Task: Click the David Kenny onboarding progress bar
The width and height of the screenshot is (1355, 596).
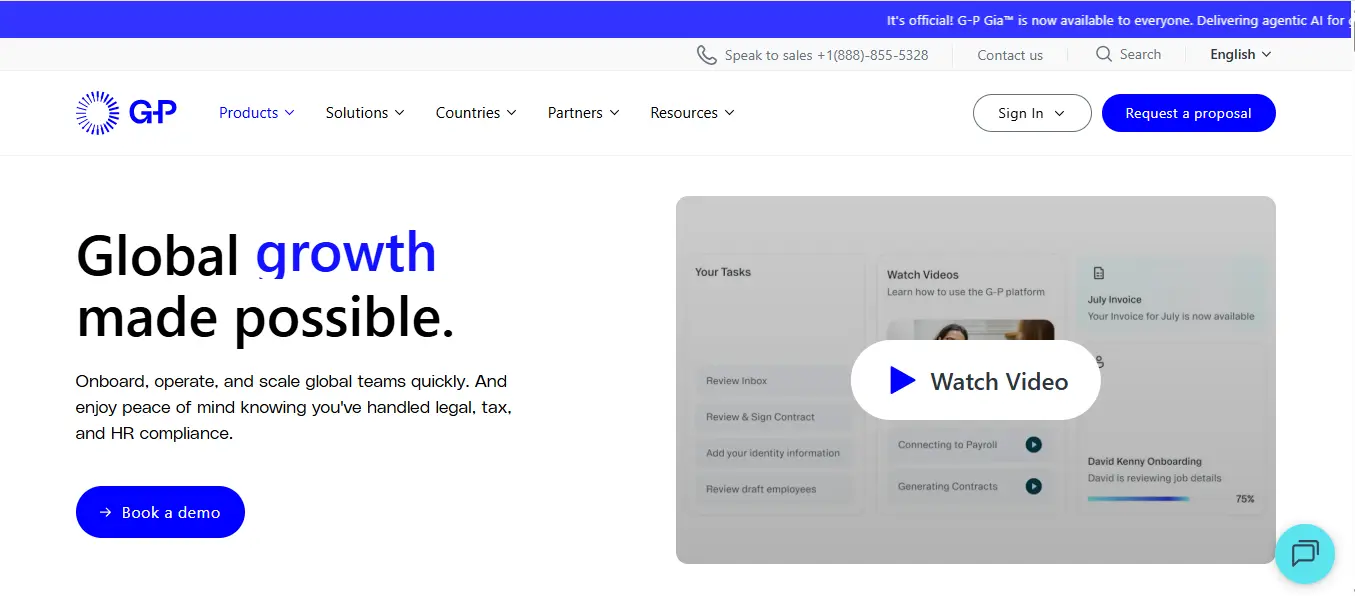Action: coord(1138,498)
